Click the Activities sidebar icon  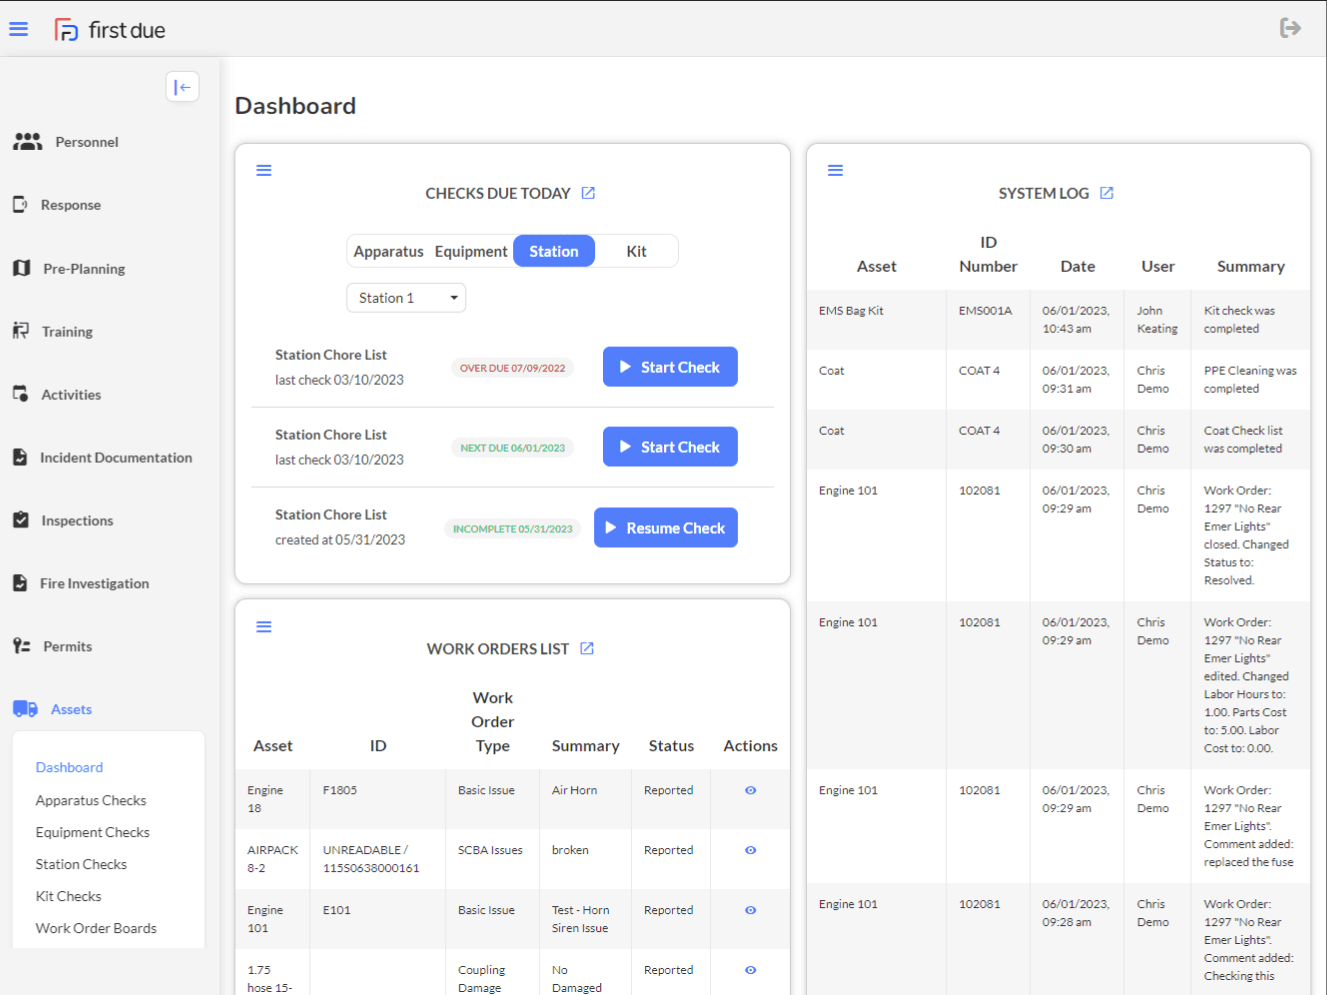click(x=20, y=394)
